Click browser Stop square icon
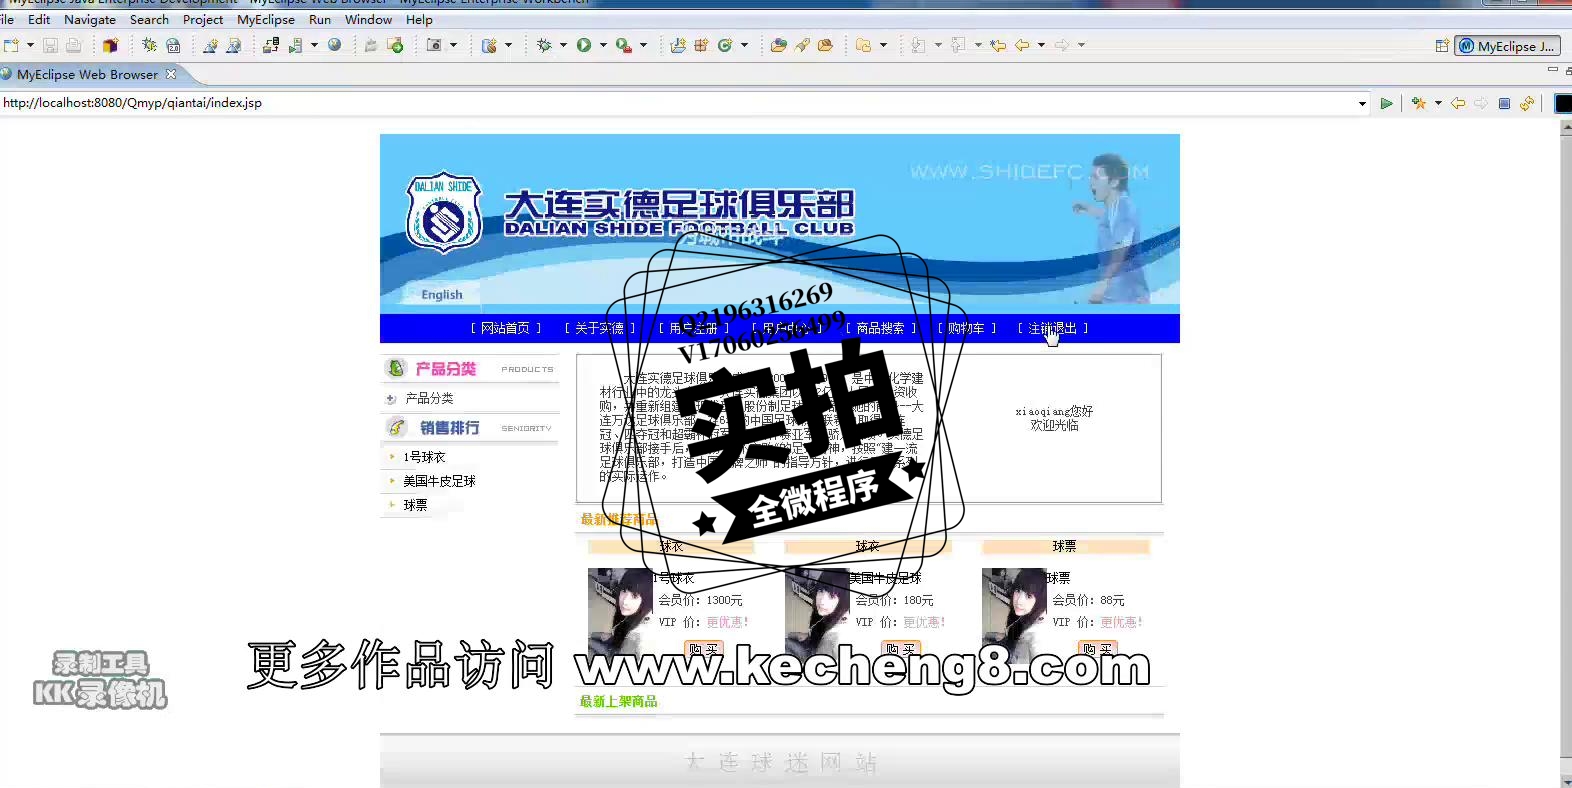This screenshot has width=1572, height=788. 1504,103
